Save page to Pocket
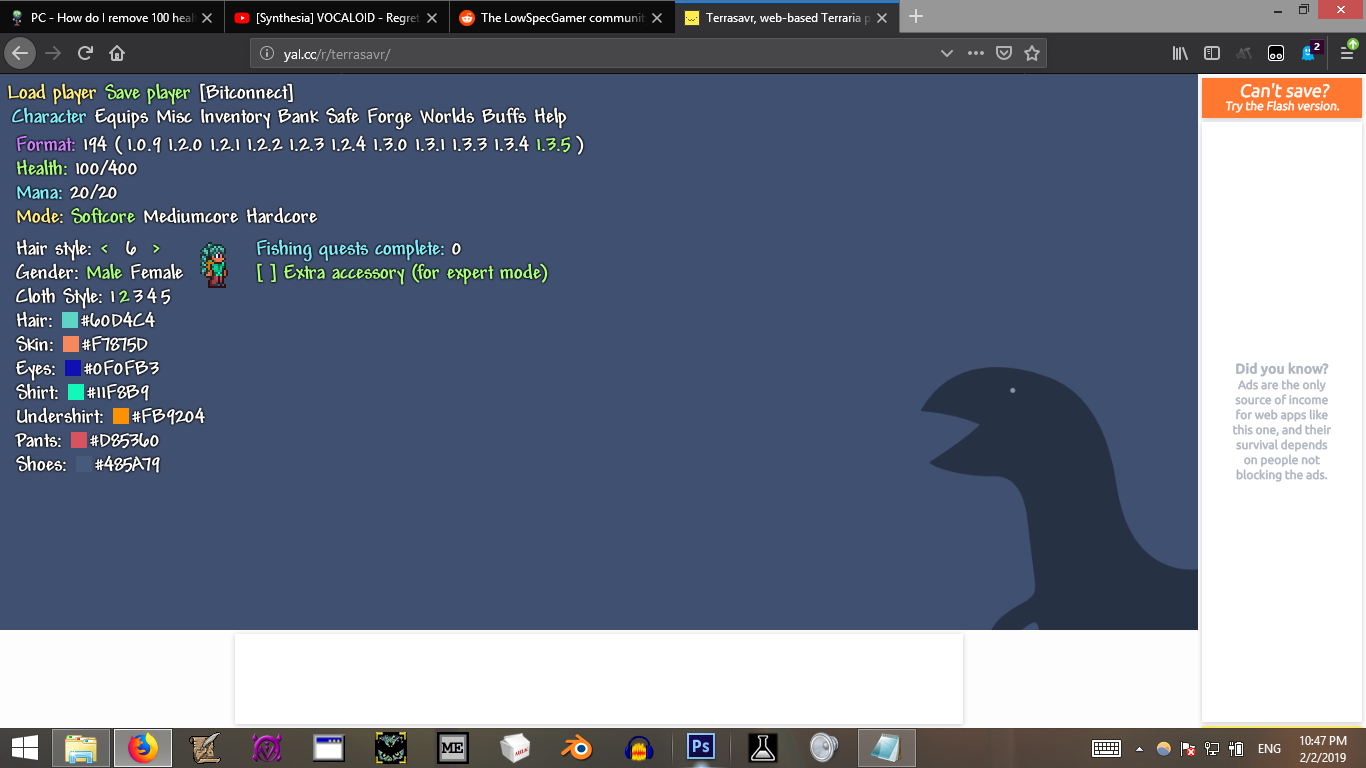Viewport: 1366px width, 768px height. click(x=1004, y=54)
